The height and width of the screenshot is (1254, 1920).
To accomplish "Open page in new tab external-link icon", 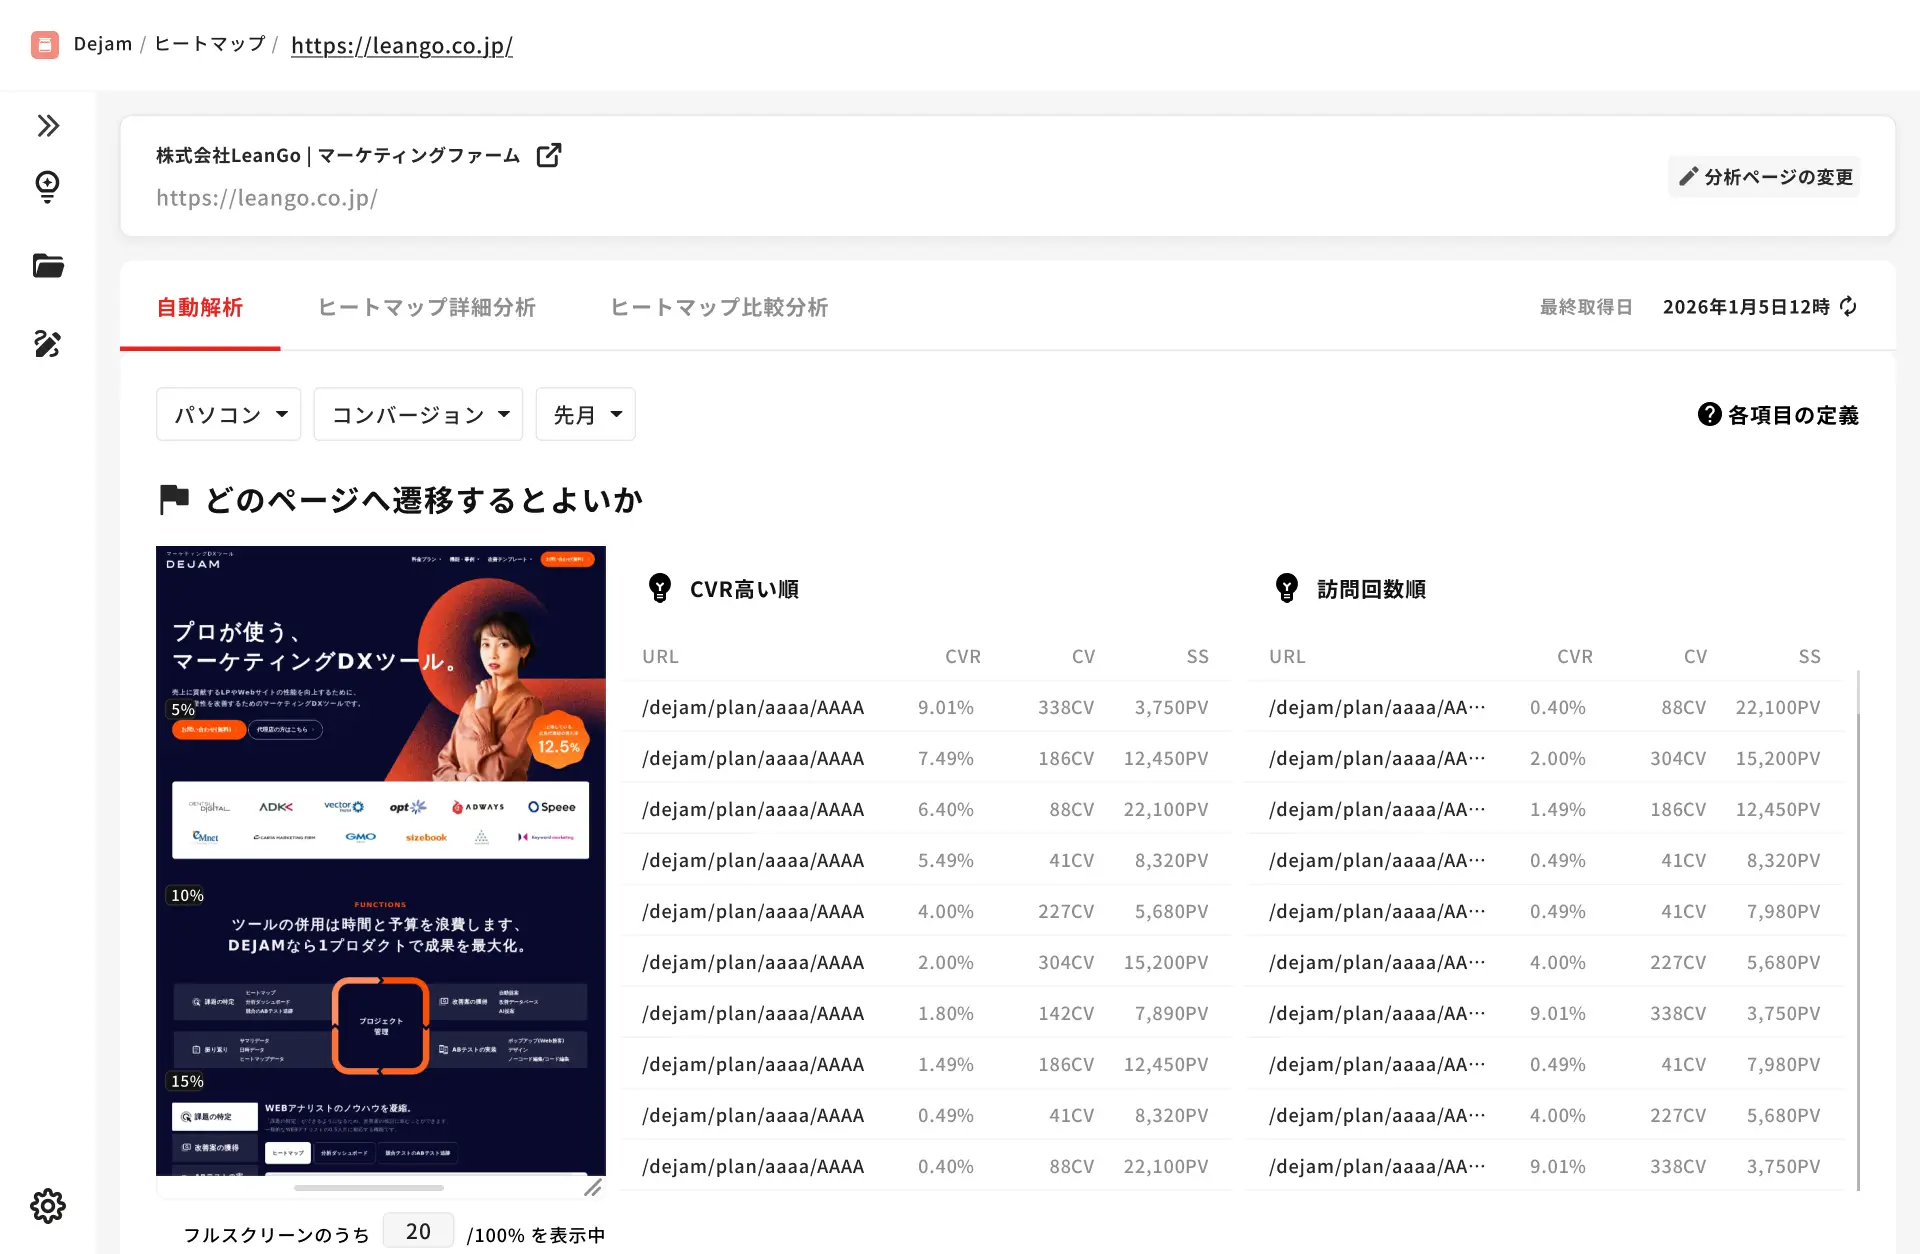I will 549,155.
